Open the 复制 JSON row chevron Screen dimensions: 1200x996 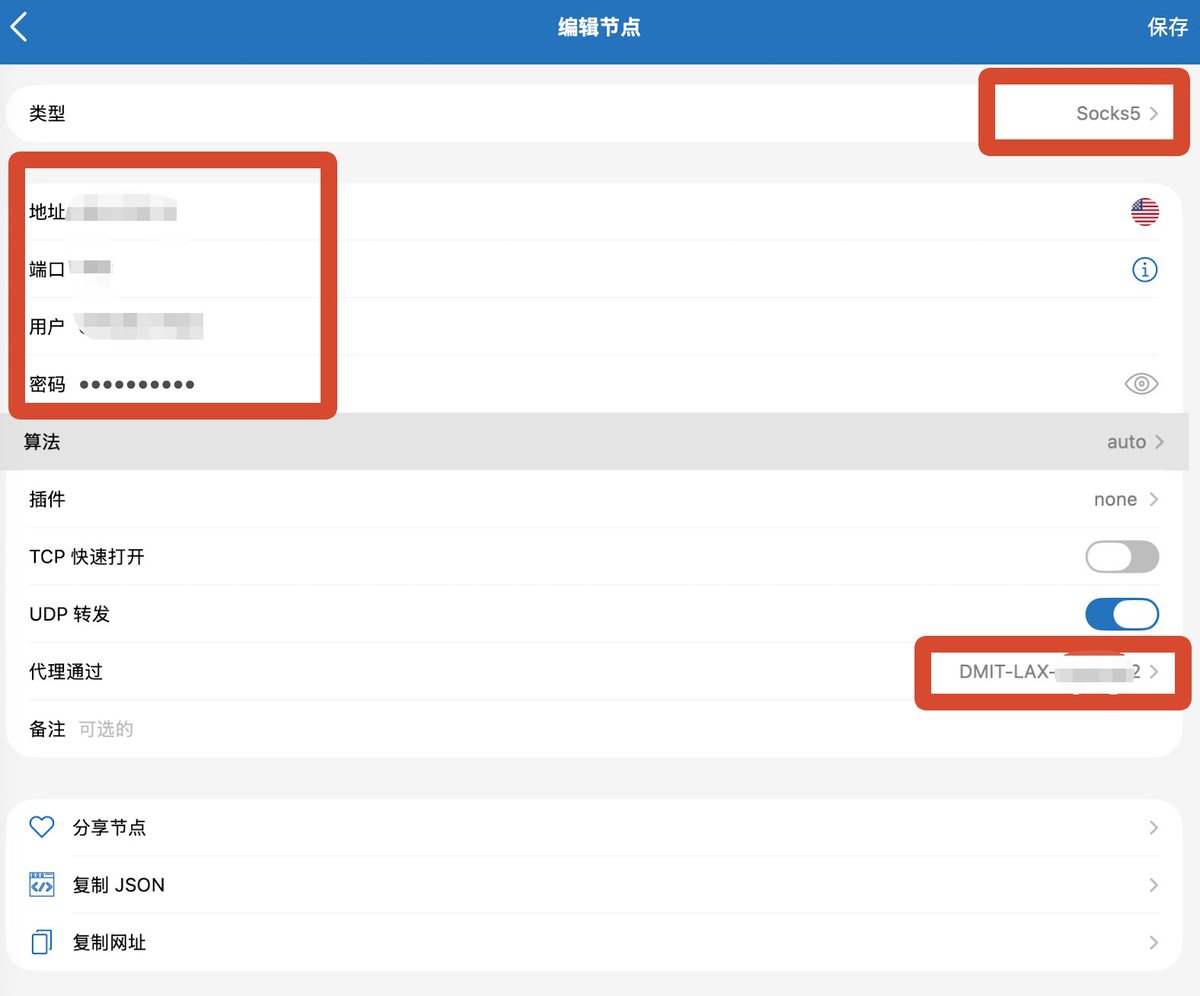1153,885
